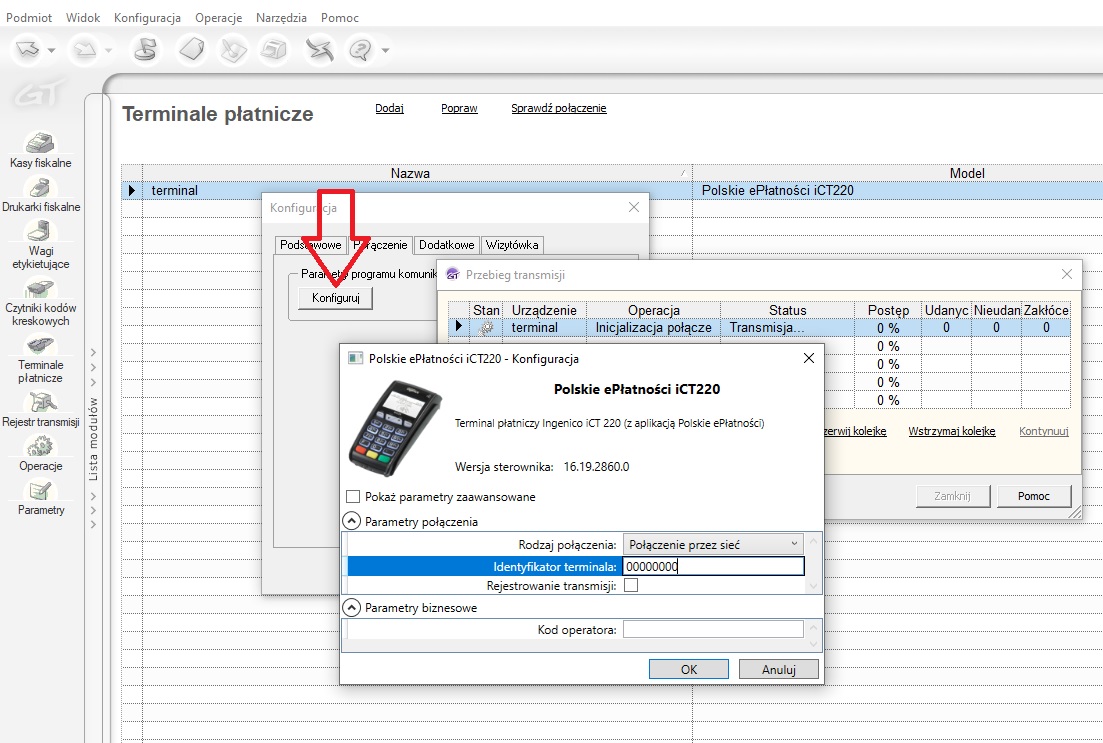Image resolution: width=1103 pixels, height=743 pixels.
Task: Click the Kod operatora input field
Action: tap(713, 629)
